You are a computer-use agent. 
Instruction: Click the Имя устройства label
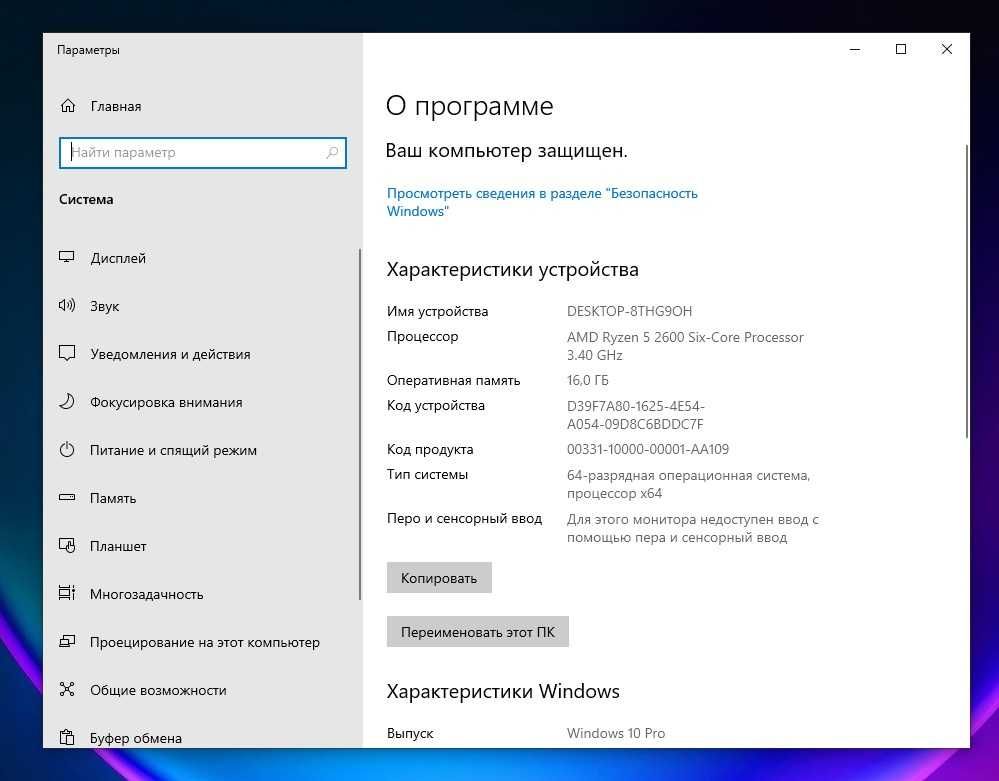point(437,312)
